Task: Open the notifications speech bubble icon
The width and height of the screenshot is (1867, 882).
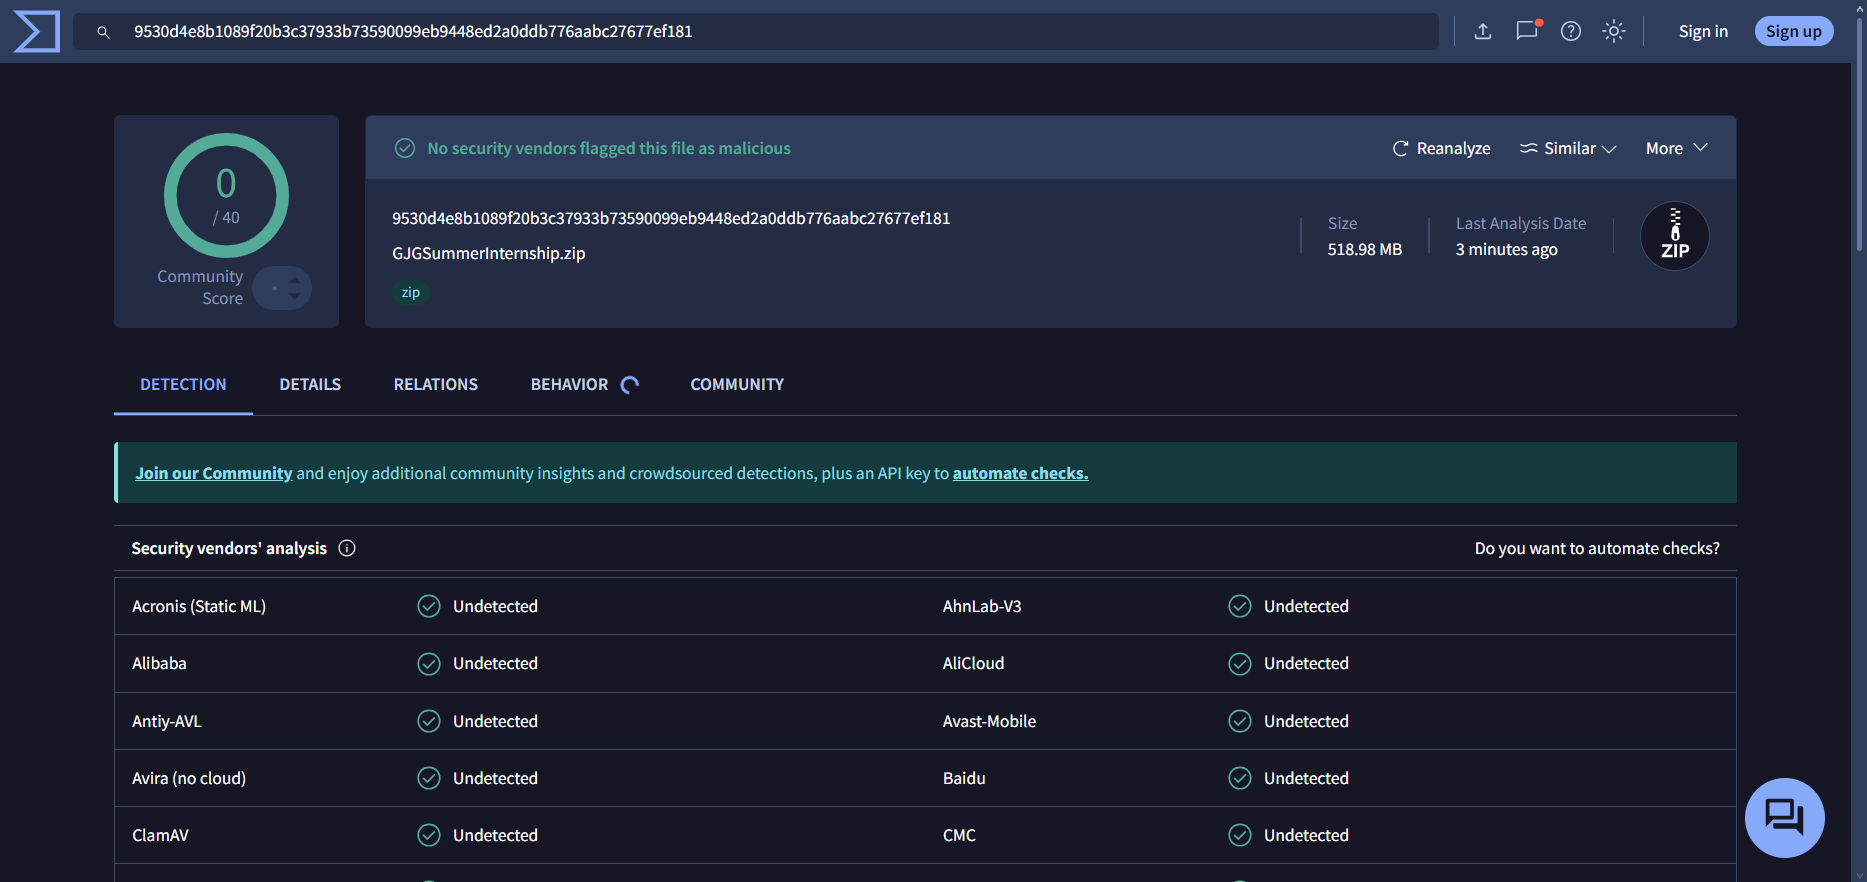Action: (1527, 31)
